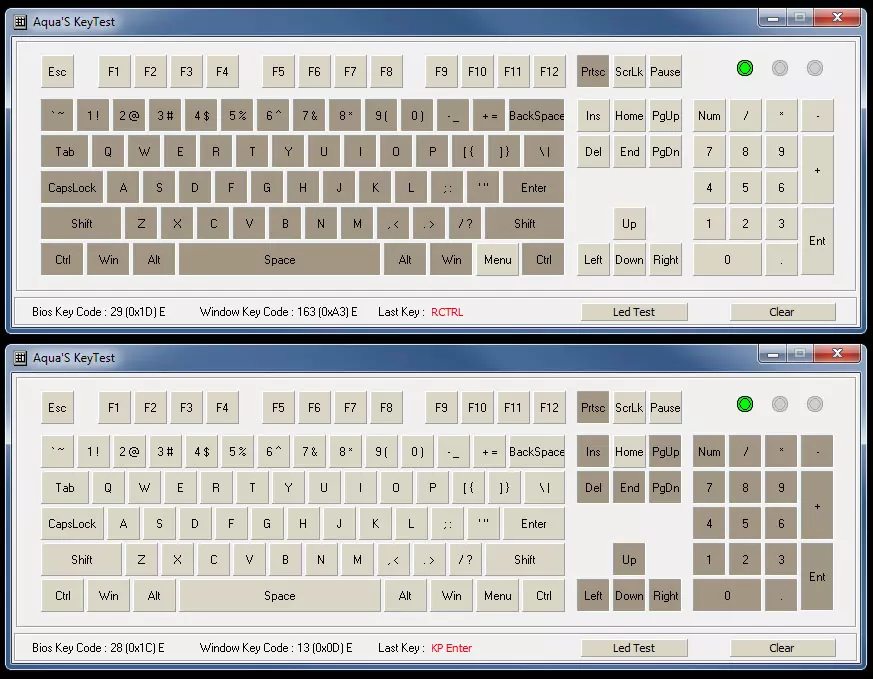Click the Led Test button in the top window

click(634, 312)
